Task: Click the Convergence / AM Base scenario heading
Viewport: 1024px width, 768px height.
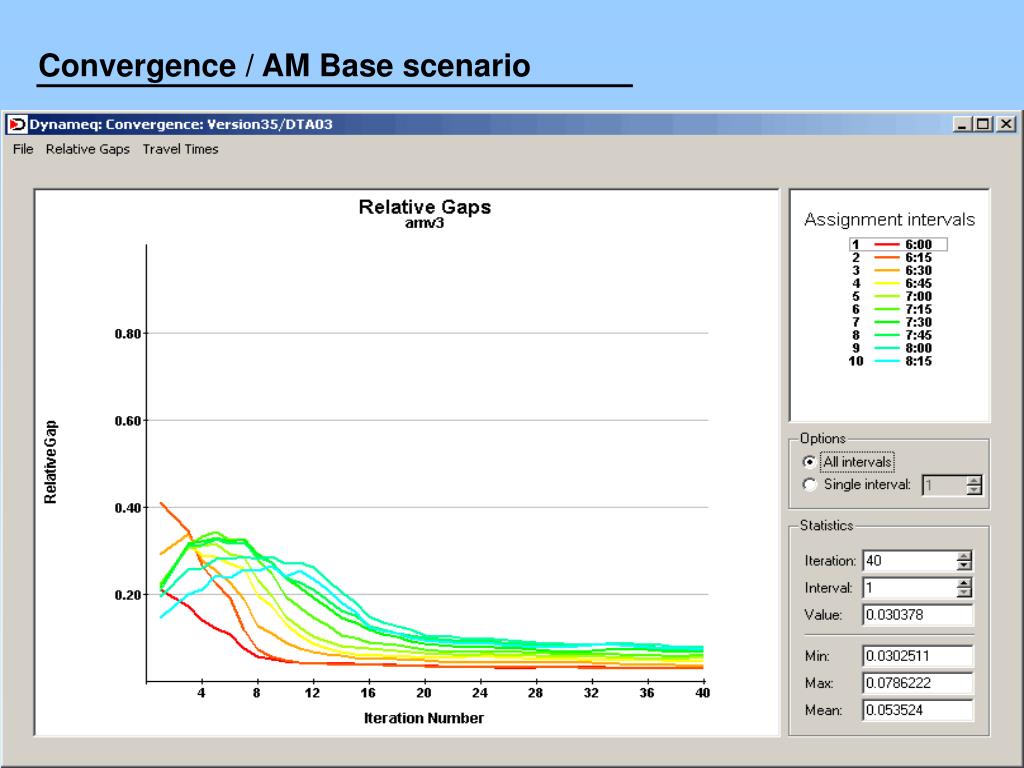Action: point(284,65)
